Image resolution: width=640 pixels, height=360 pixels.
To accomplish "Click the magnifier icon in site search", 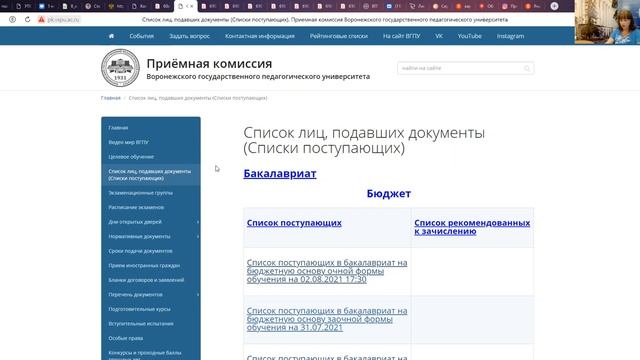I will click(x=527, y=68).
